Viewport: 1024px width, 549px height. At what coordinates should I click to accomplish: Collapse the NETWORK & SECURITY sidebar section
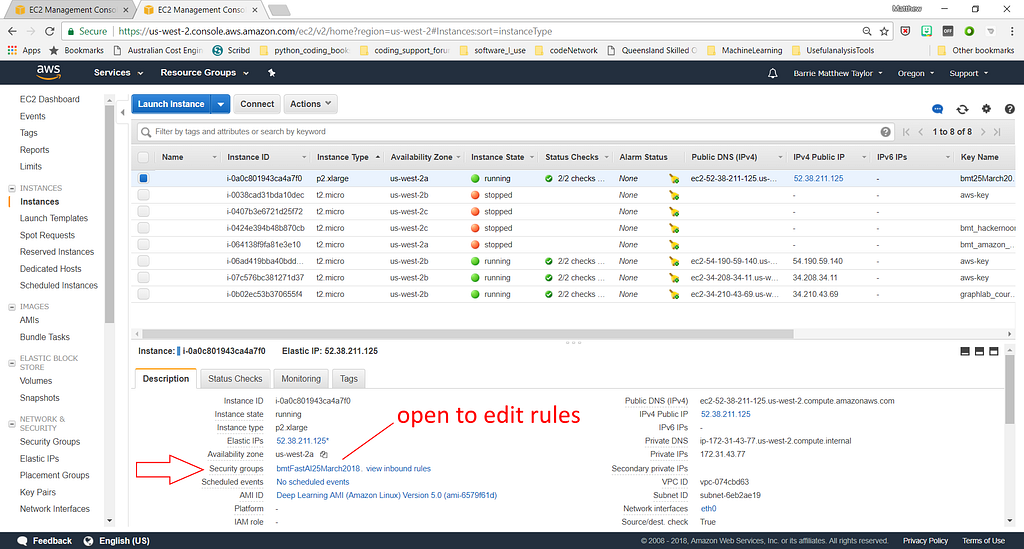click(12, 424)
